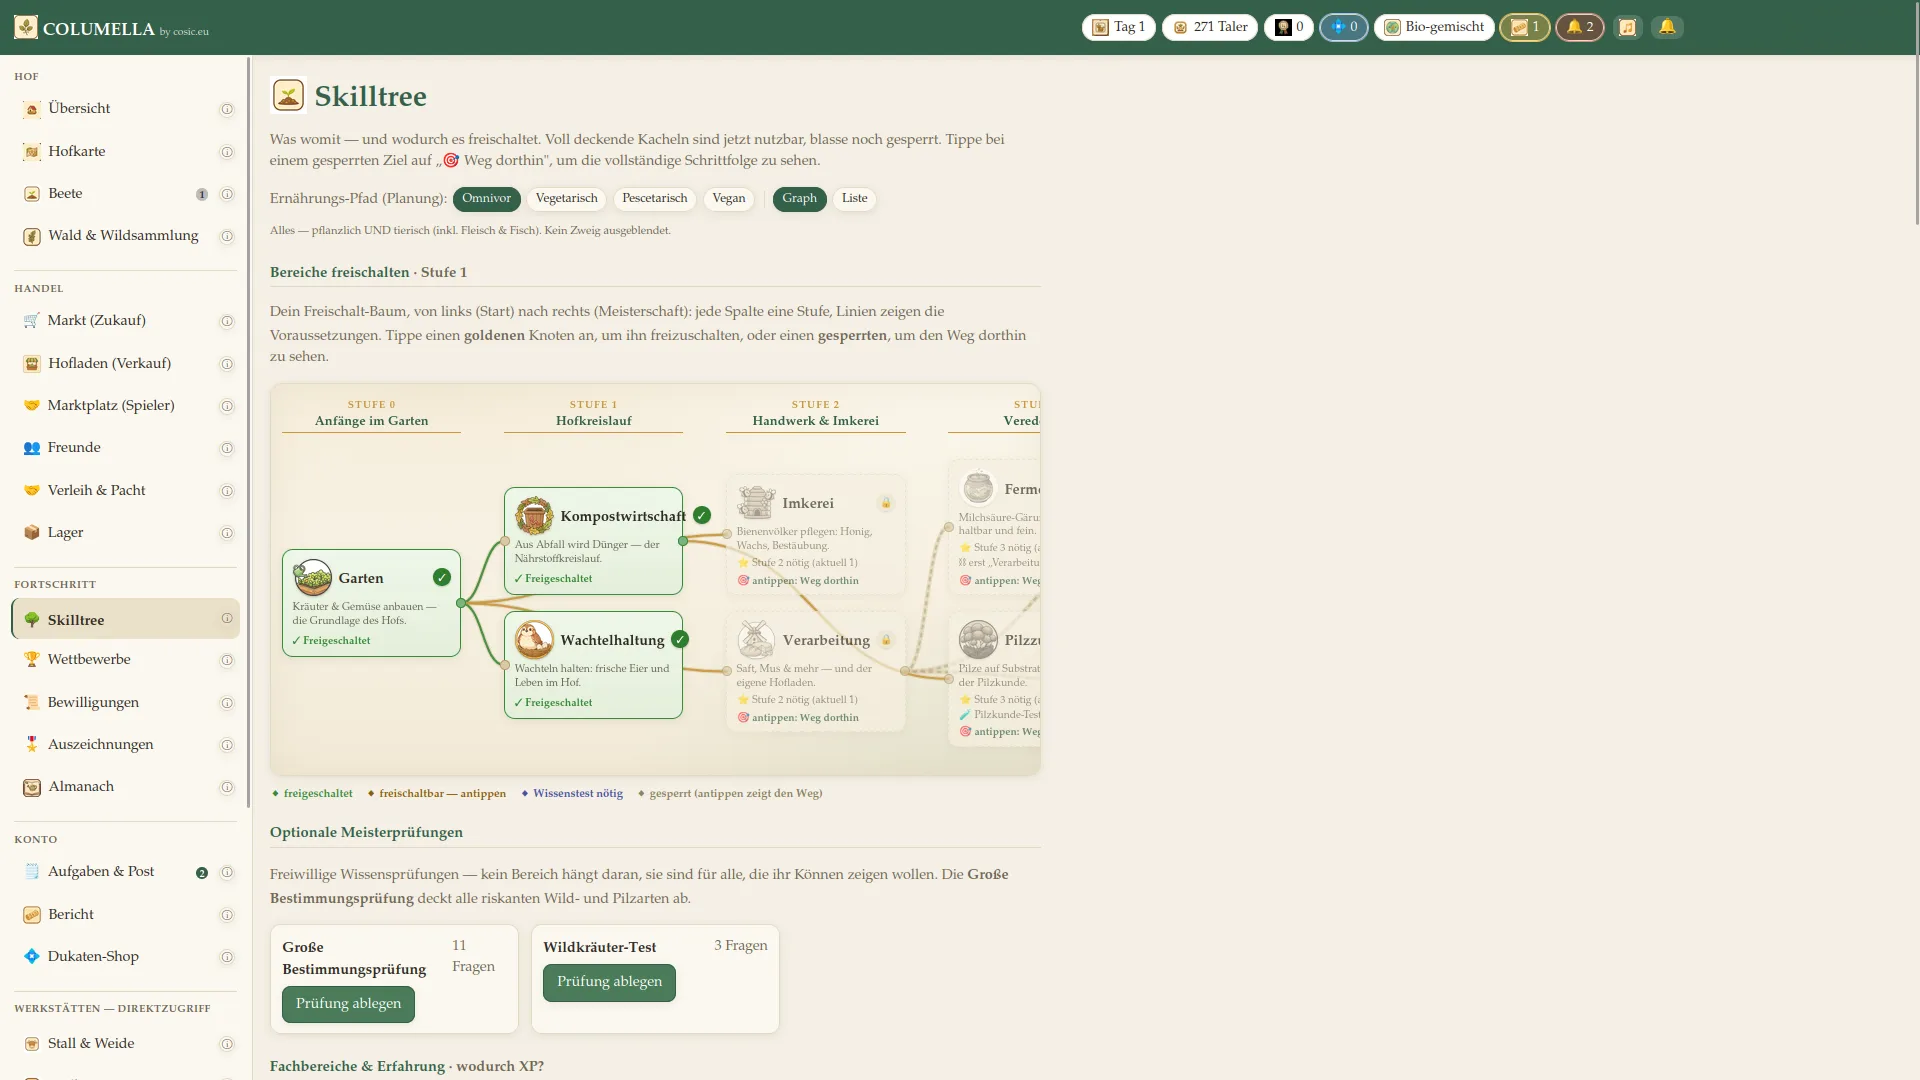Open the medal counter showing 0
Image resolution: width=1920 pixels, height=1080 pixels.
(1288, 27)
